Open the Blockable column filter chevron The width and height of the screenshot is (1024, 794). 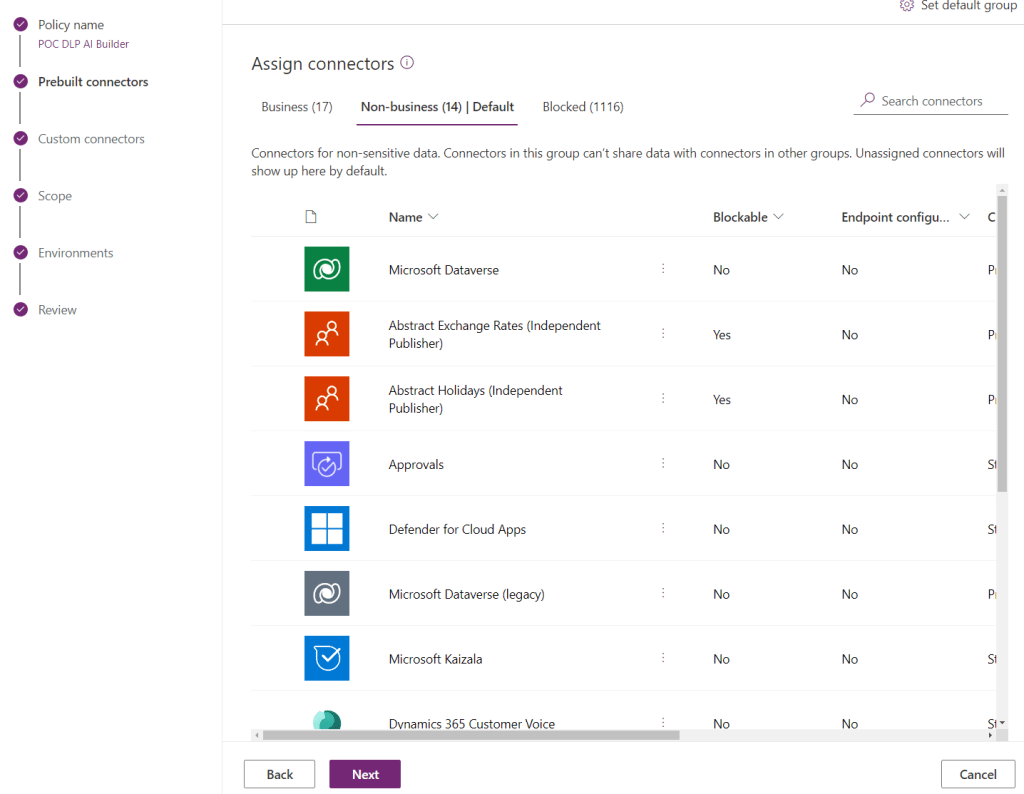coord(779,216)
